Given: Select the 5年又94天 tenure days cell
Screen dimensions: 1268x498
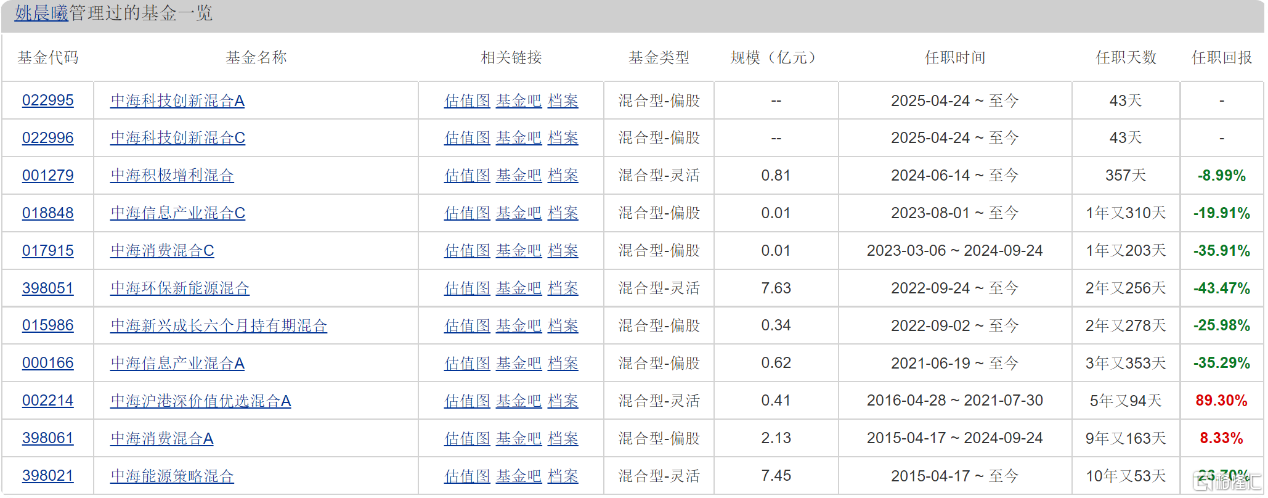Looking at the screenshot, I should click(x=1126, y=401).
